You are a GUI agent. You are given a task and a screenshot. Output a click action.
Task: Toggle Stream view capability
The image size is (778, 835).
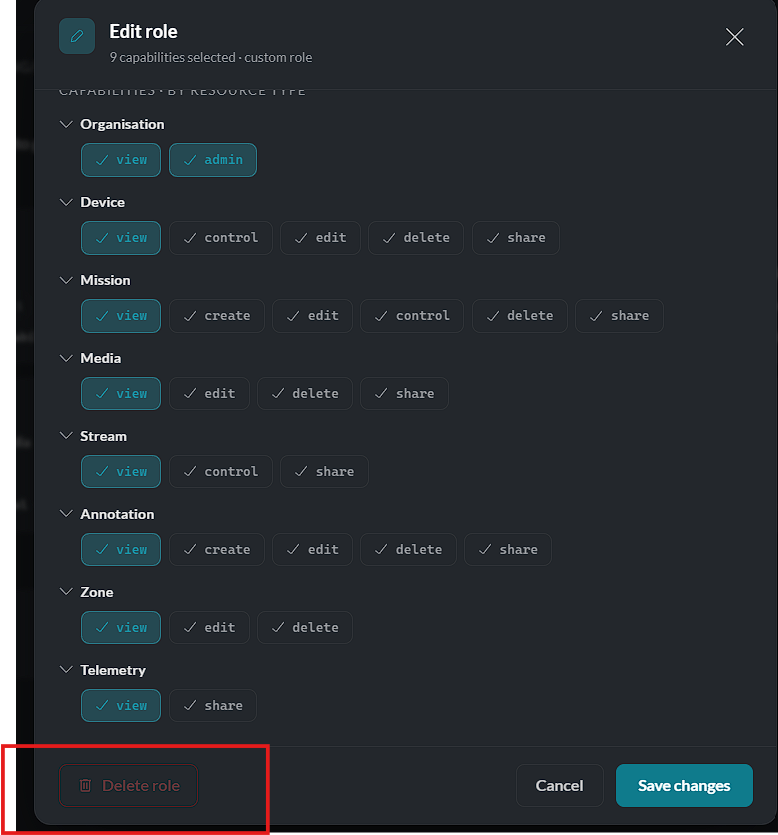121,472
